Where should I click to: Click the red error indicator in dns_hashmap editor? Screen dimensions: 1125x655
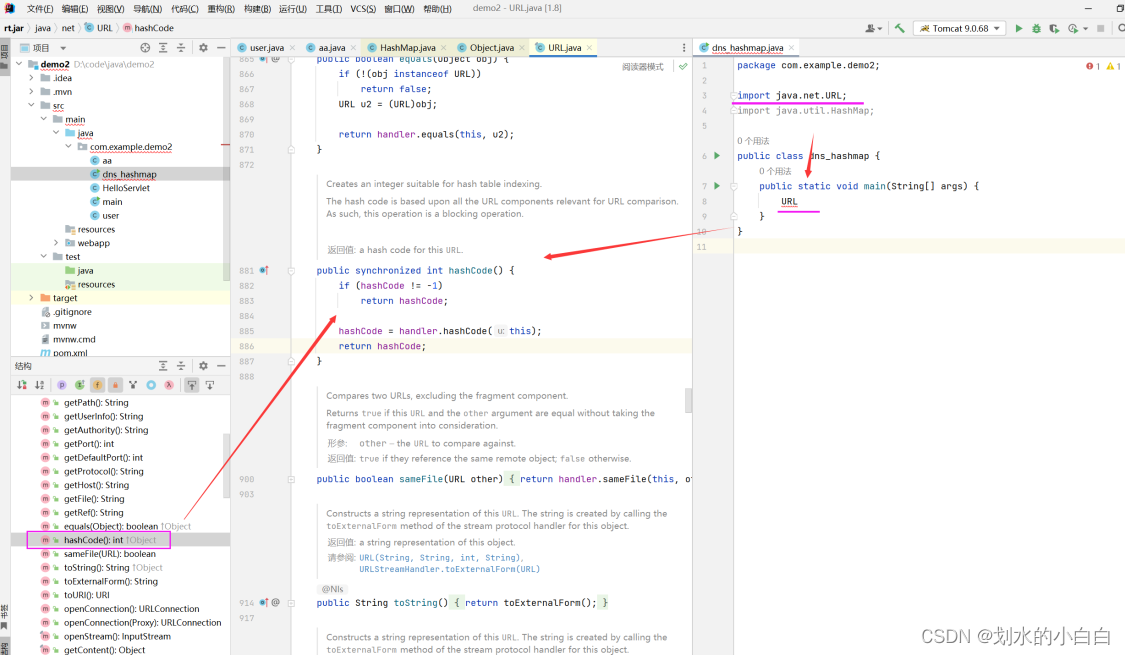click(1093, 66)
